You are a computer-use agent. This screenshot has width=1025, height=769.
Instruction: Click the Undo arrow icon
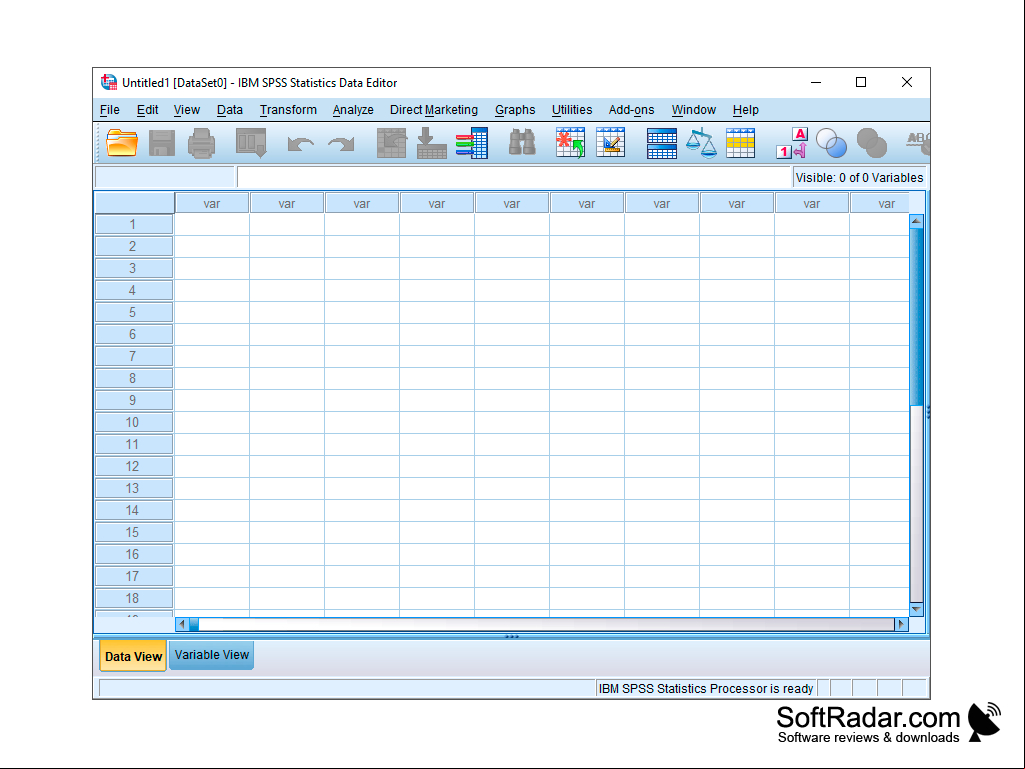point(300,144)
